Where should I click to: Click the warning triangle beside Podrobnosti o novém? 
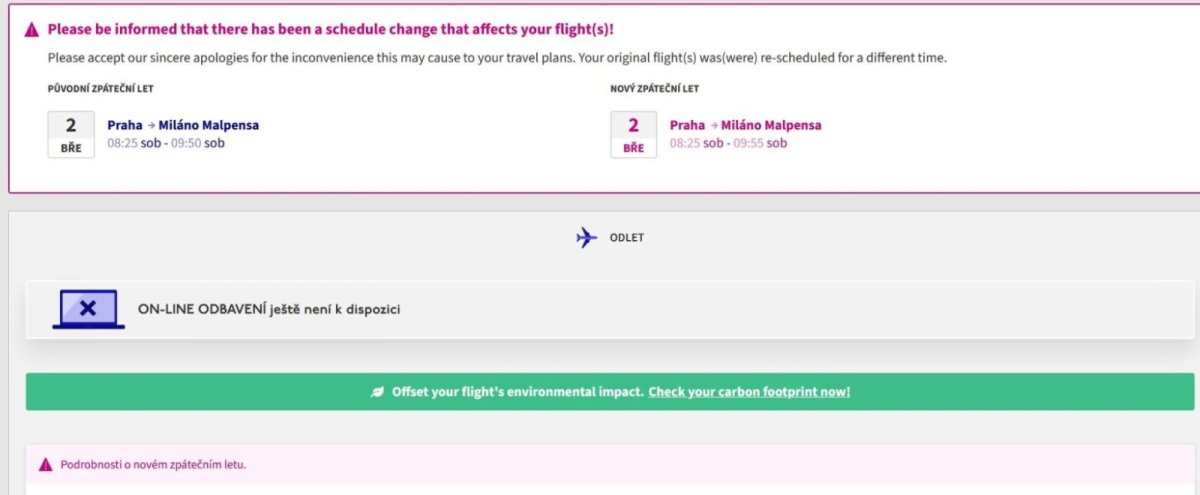tap(45, 465)
